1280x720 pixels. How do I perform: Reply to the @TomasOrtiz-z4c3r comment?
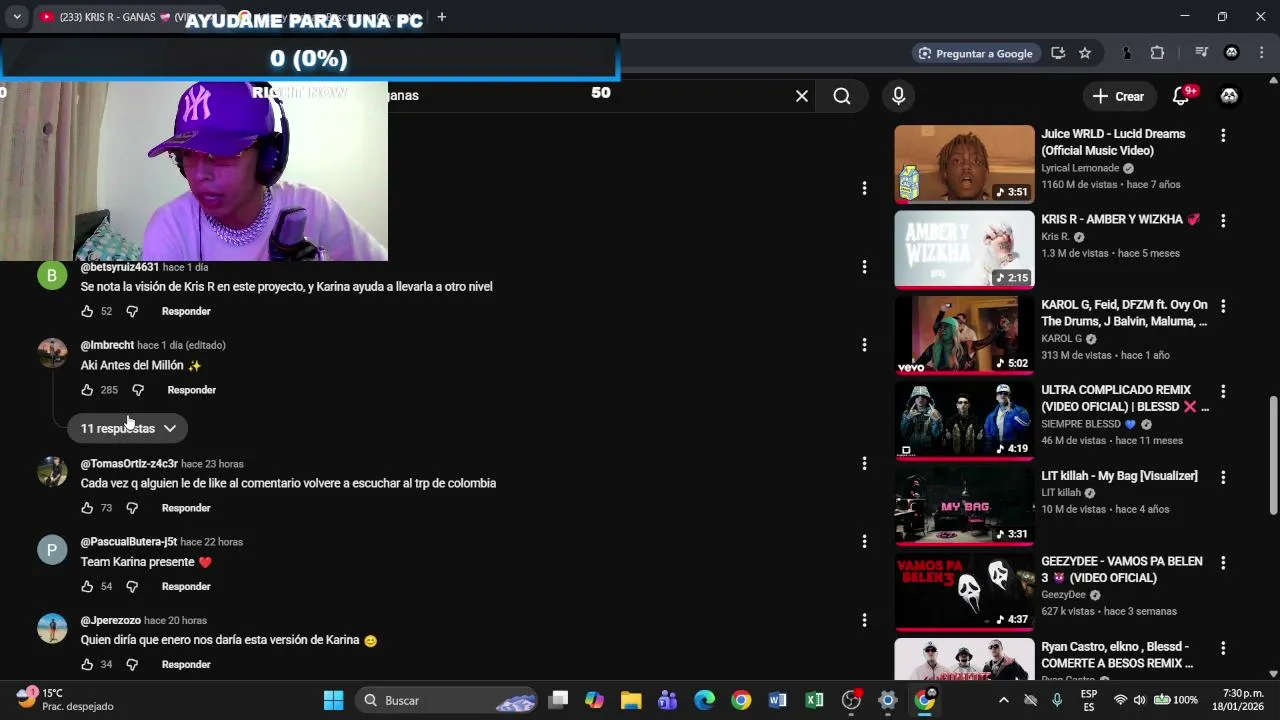tap(186, 508)
